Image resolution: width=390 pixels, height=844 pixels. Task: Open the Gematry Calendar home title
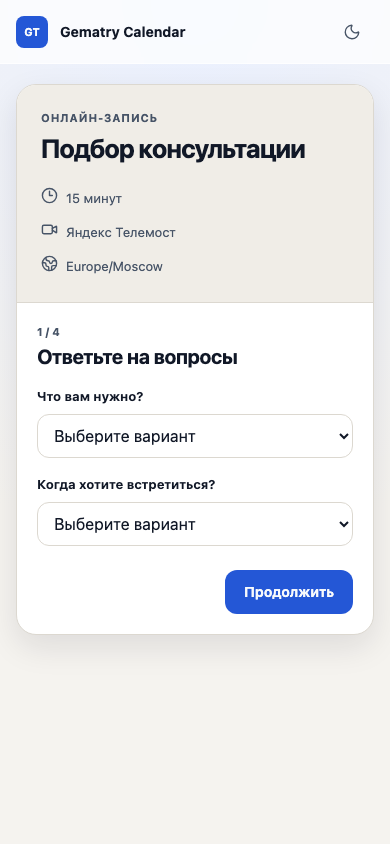click(x=123, y=32)
